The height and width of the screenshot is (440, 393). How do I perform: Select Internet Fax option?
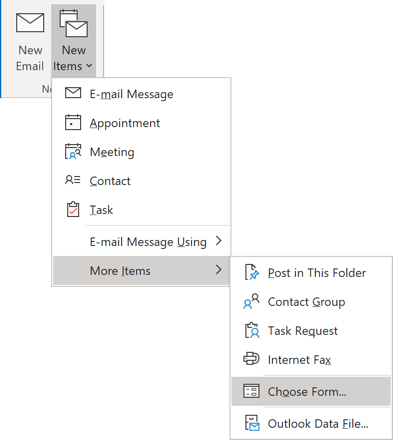pyautogui.click(x=311, y=360)
